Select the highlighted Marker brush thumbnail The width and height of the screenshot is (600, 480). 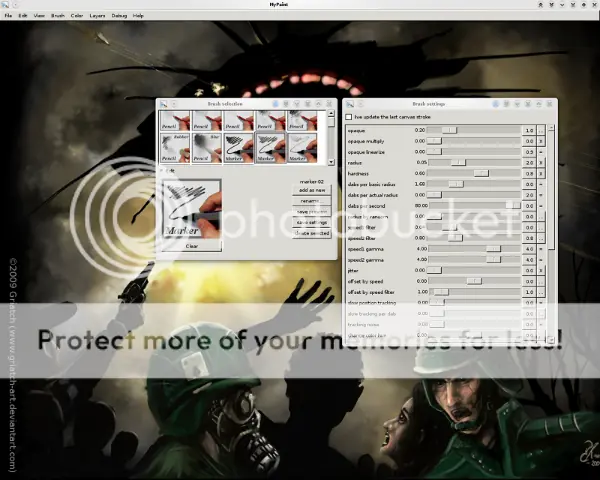[270, 148]
